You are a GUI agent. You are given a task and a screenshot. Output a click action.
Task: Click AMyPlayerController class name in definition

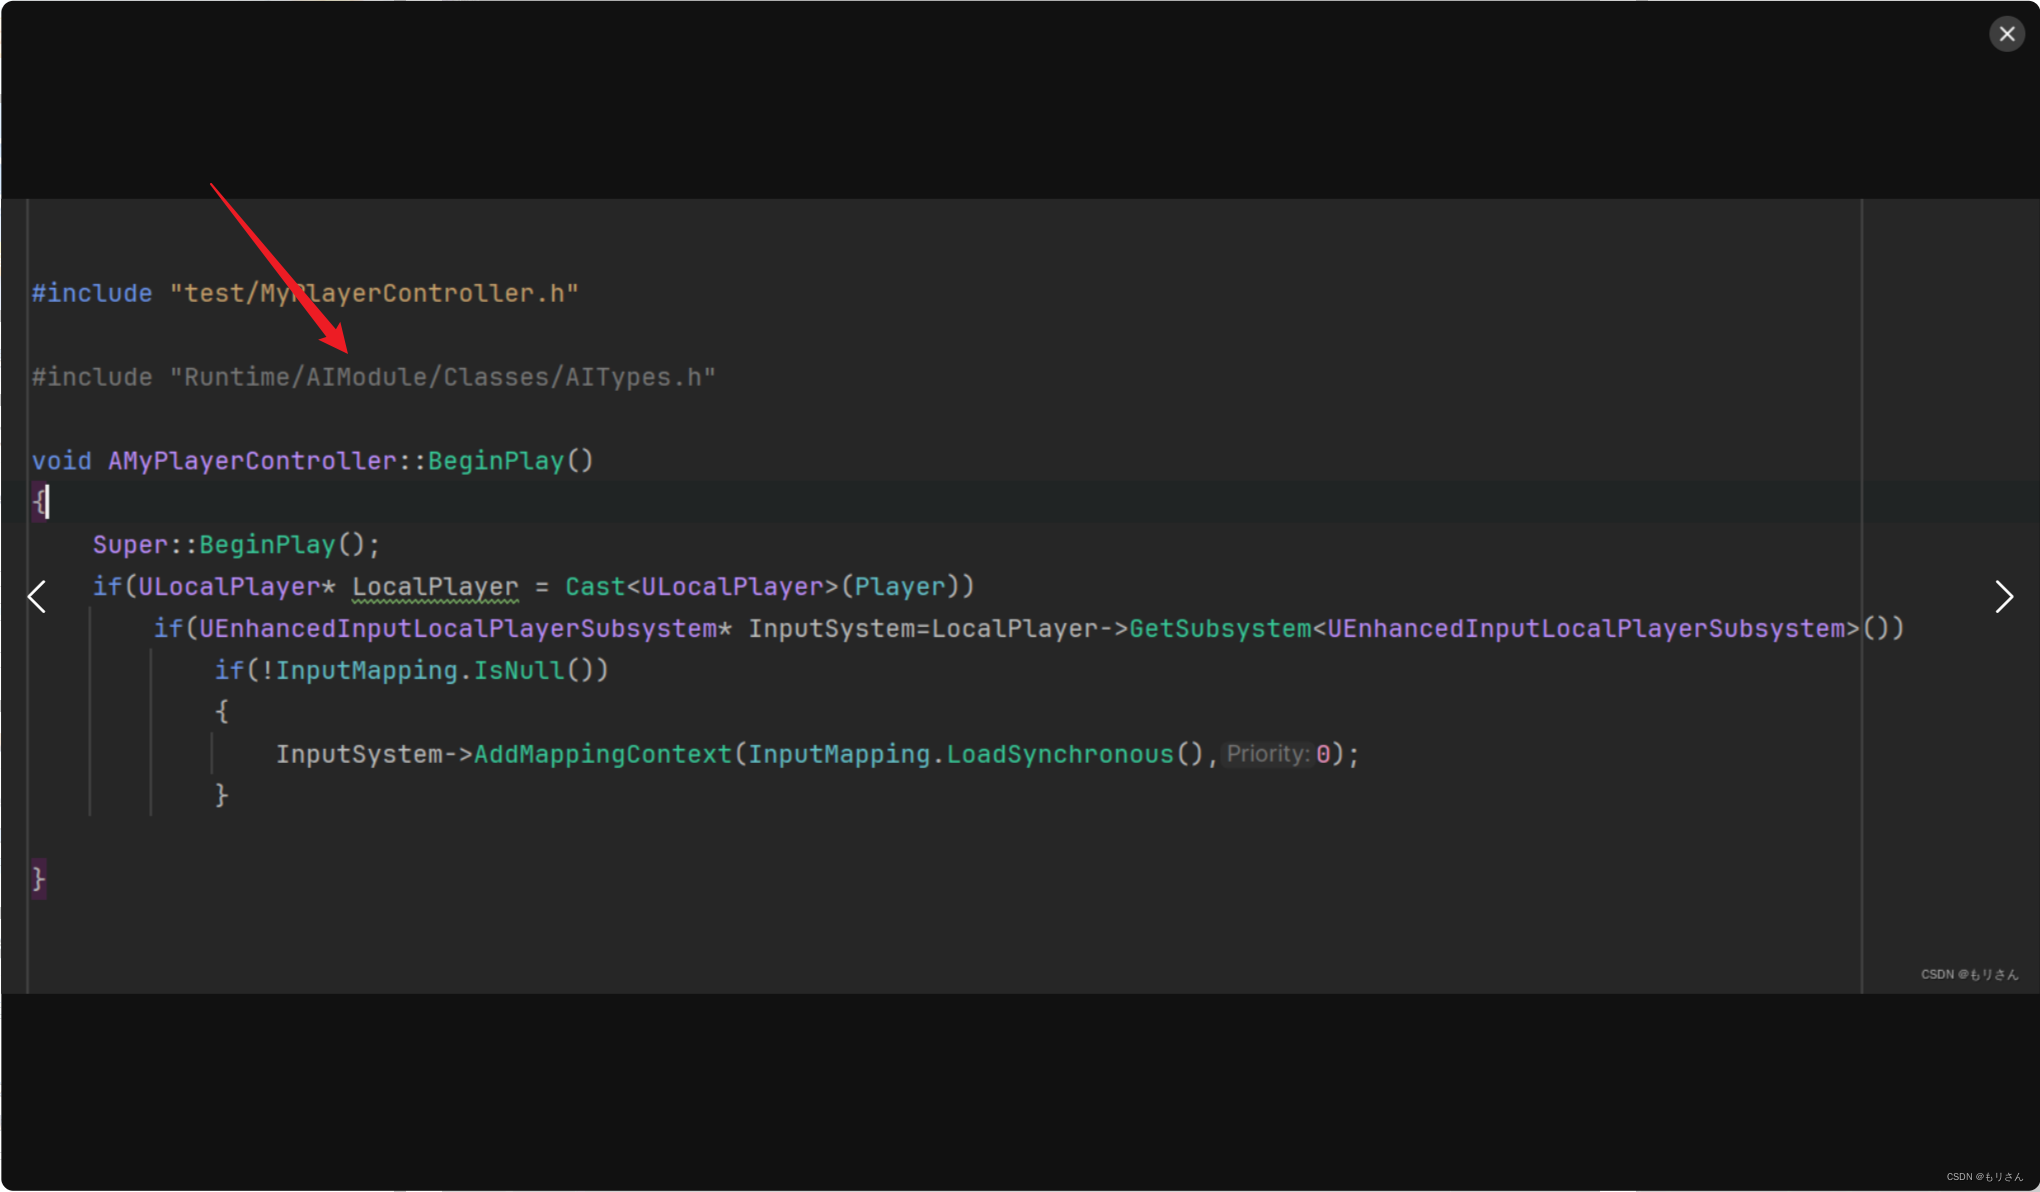point(252,461)
